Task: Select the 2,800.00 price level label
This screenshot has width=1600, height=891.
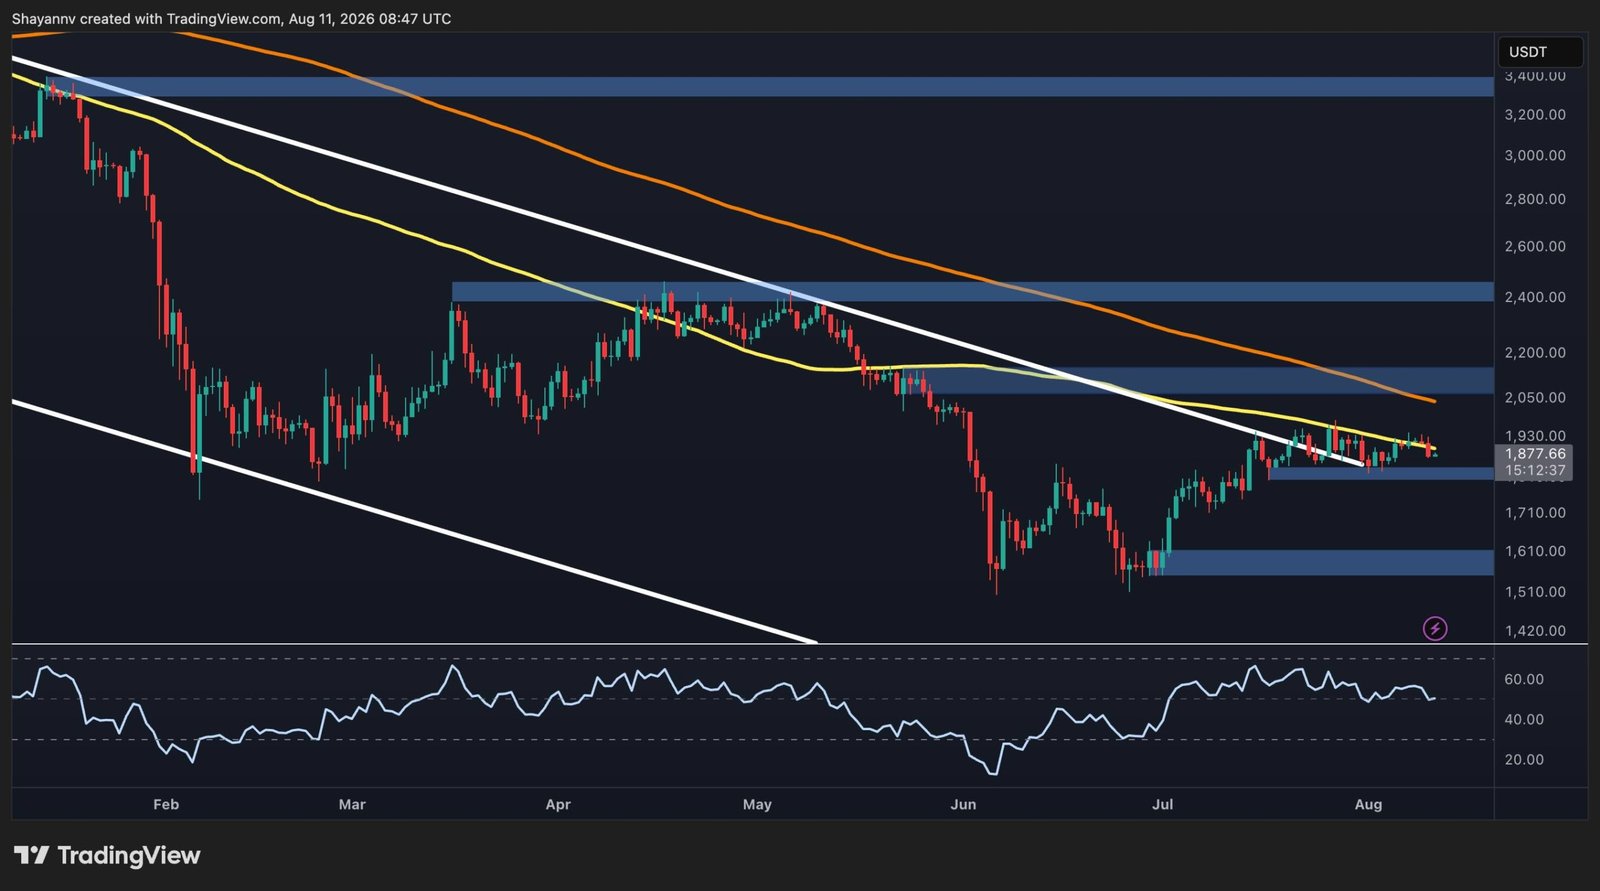Action: (1535, 200)
